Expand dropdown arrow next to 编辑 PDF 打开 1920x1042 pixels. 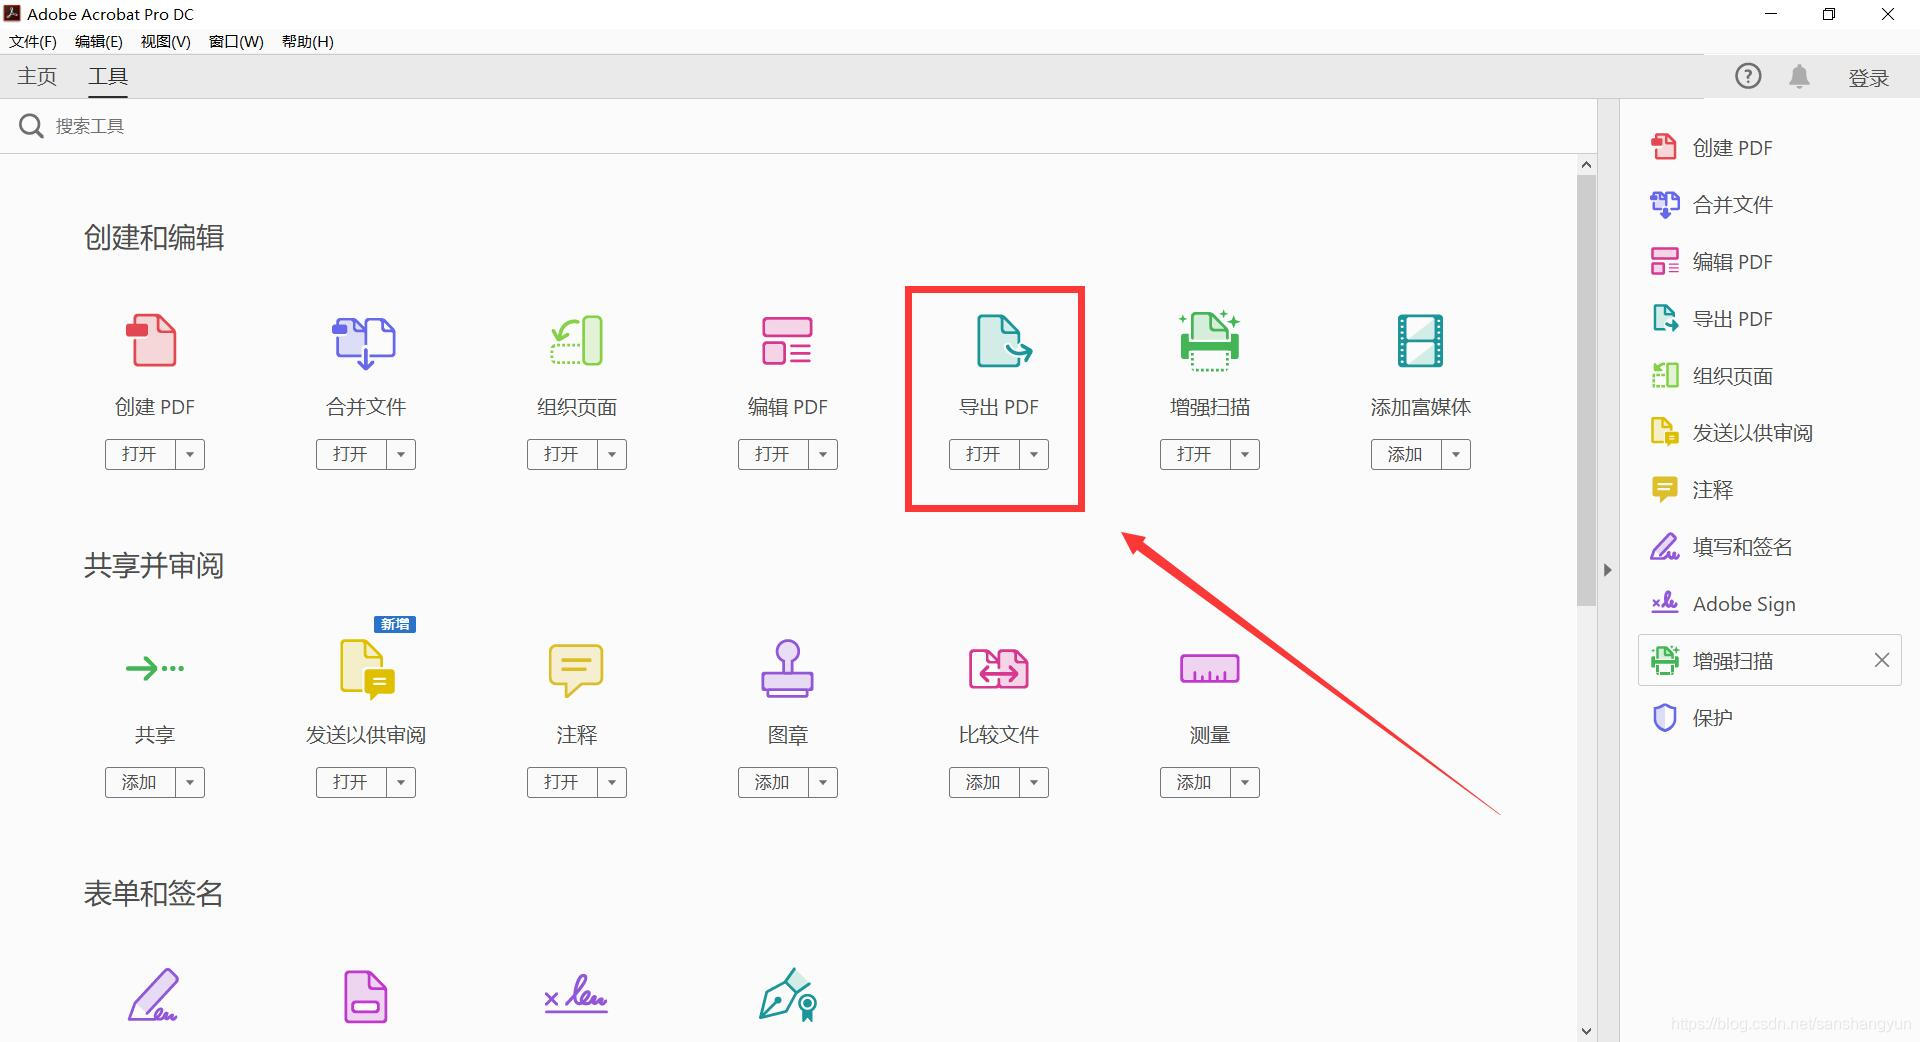[823, 454]
